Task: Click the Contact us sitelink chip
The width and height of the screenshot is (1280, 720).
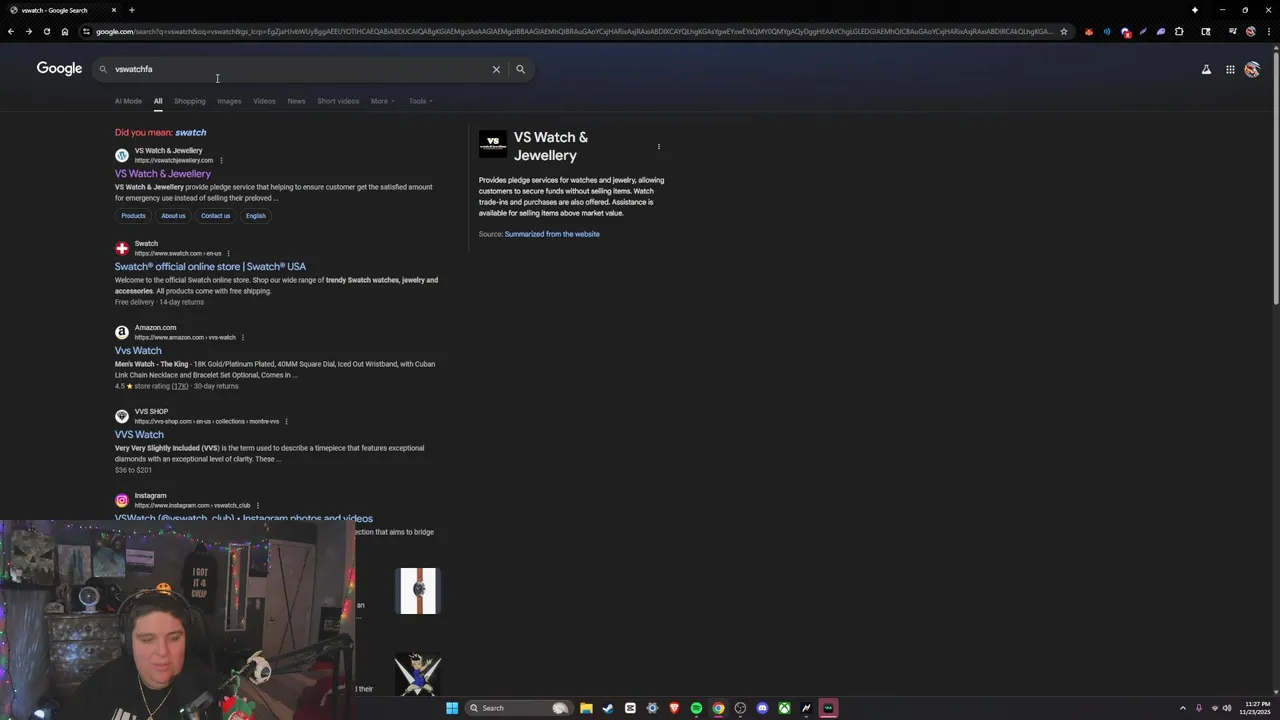Action: [x=215, y=216]
